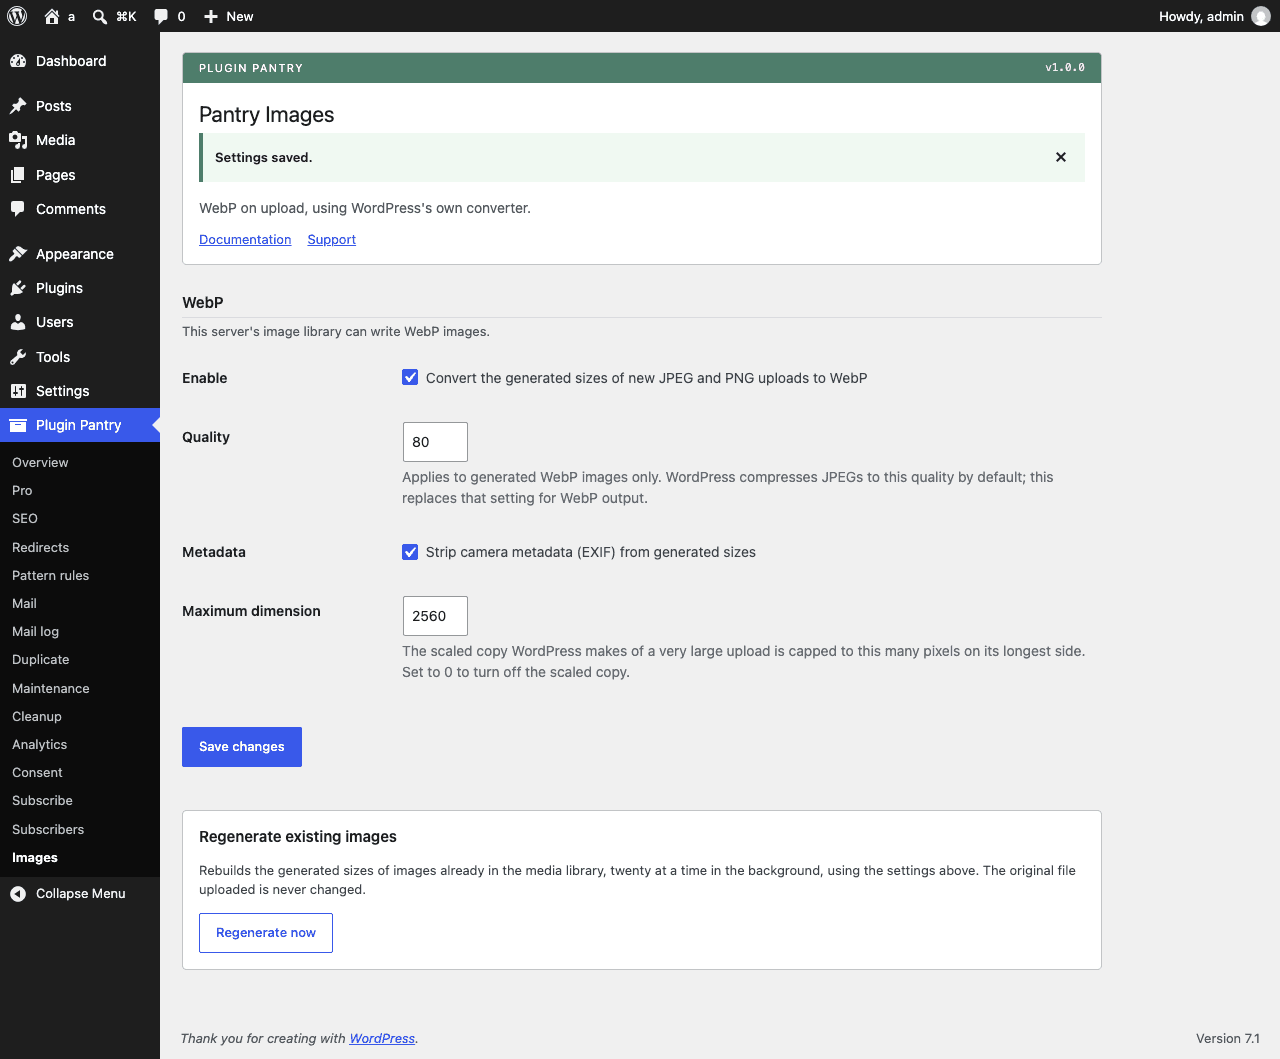Open Media menu item
This screenshot has height=1059, width=1280.
80,140
